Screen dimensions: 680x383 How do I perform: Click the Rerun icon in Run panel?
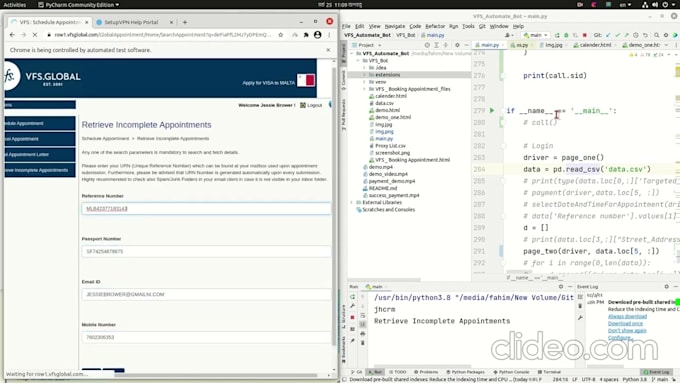[x=353, y=297]
